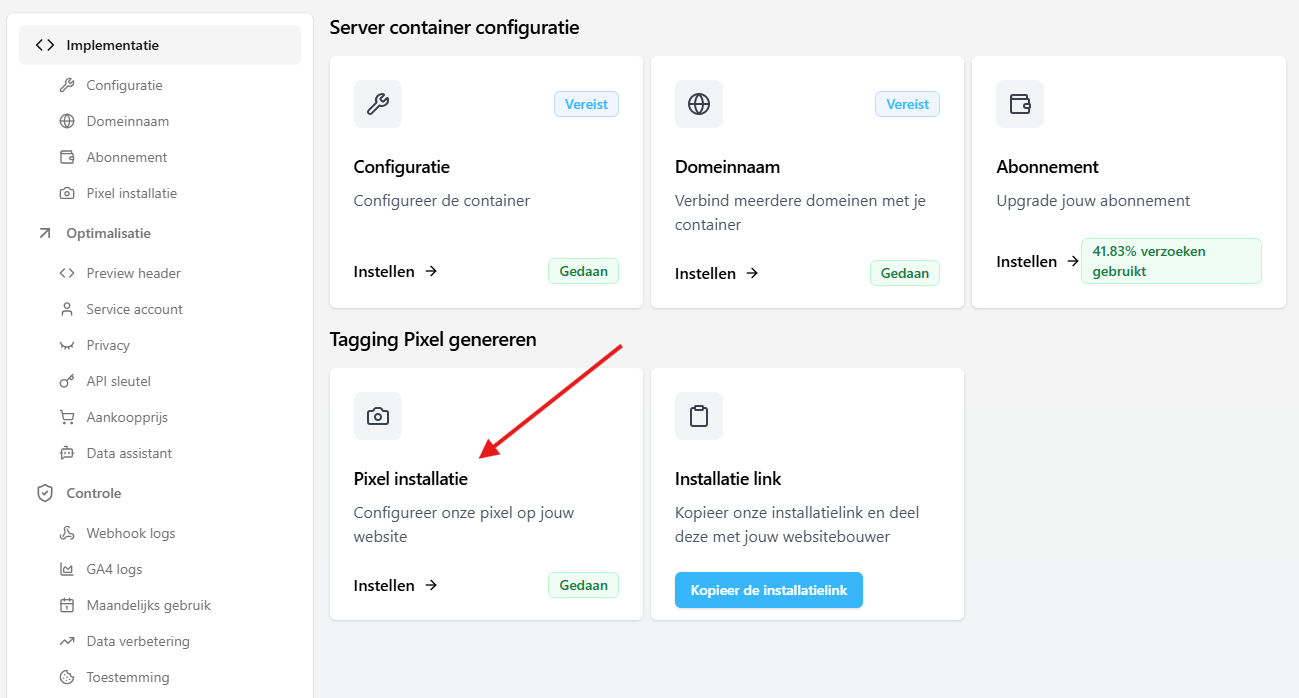Click the key icon beside API sleutel
1299x698 pixels.
point(67,381)
